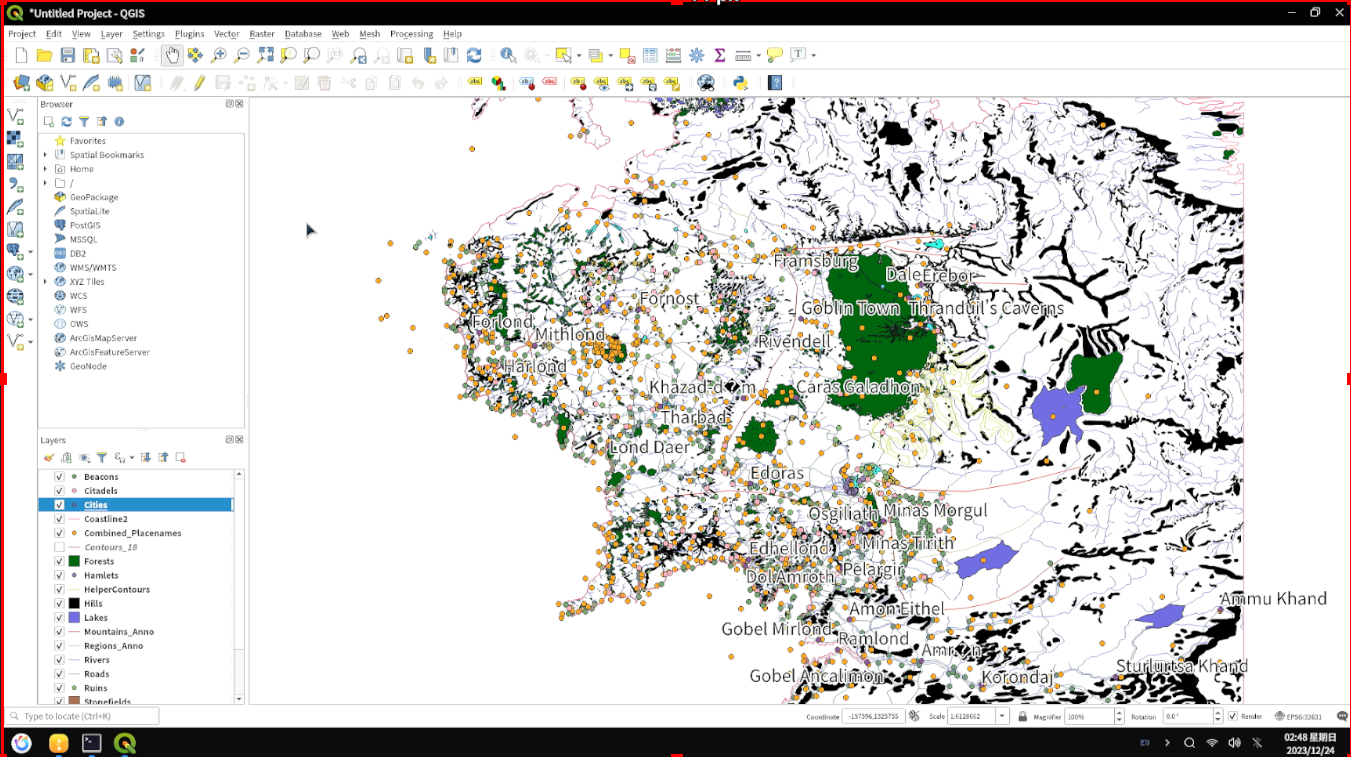
Task: Toggle visibility of Lakes layer
Action: tap(59, 618)
